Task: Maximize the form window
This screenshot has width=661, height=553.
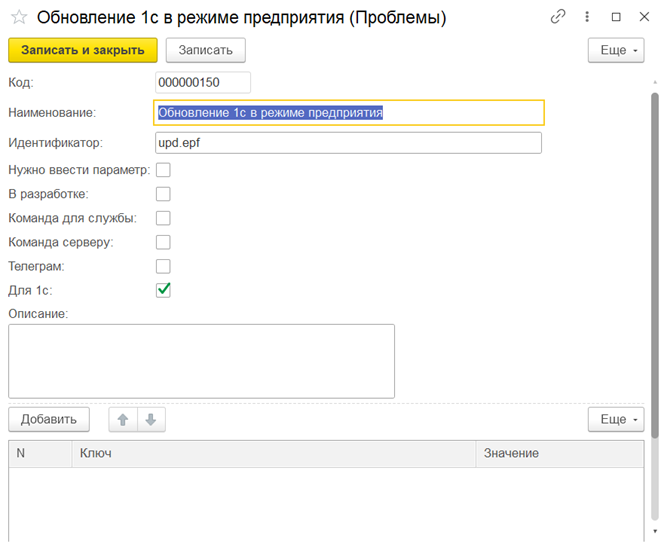Action: click(x=616, y=17)
